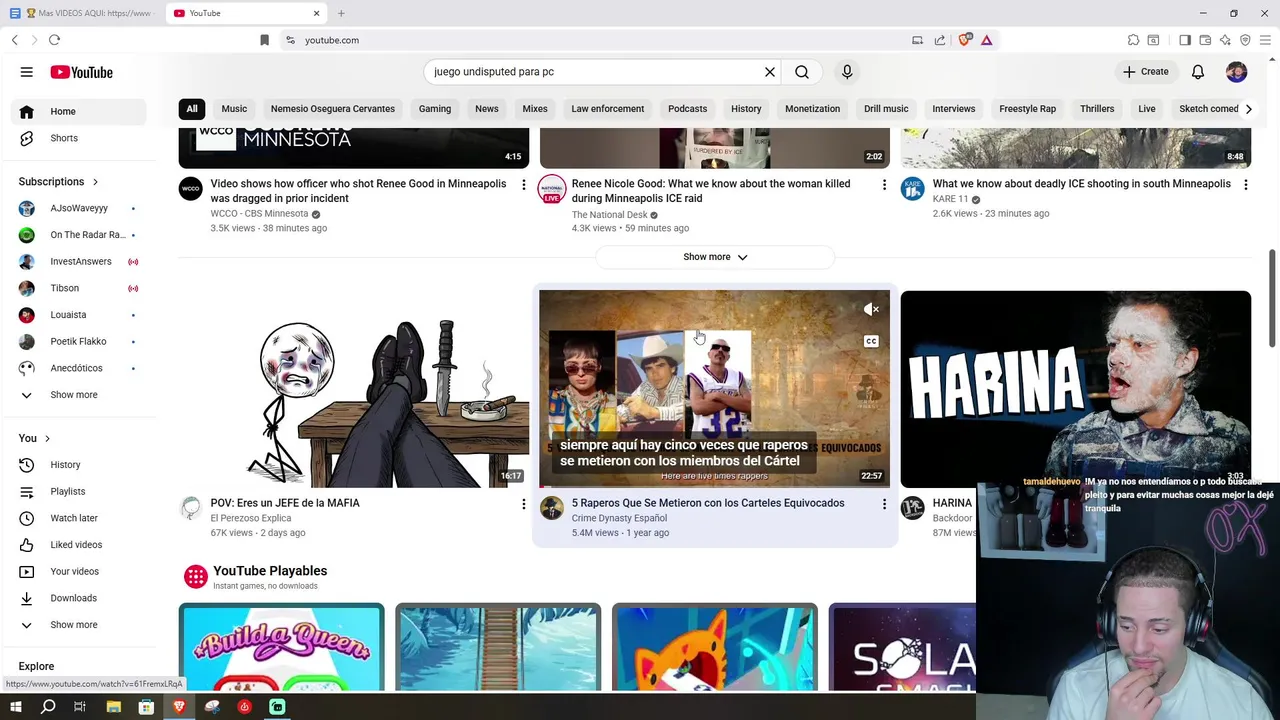Open options for WCCO officer video

pyautogui.click(x=523, y=185)
